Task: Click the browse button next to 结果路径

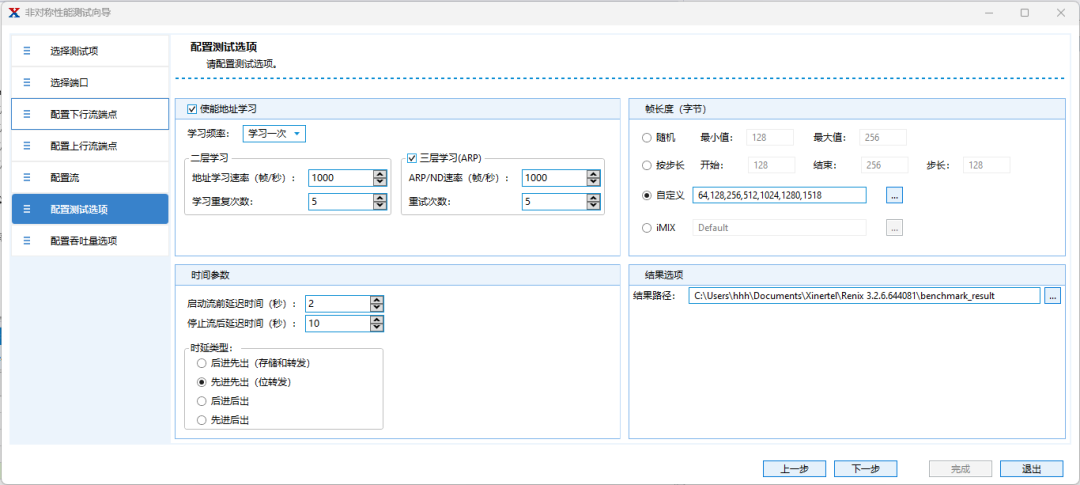Action: (x=1052, y=296)
